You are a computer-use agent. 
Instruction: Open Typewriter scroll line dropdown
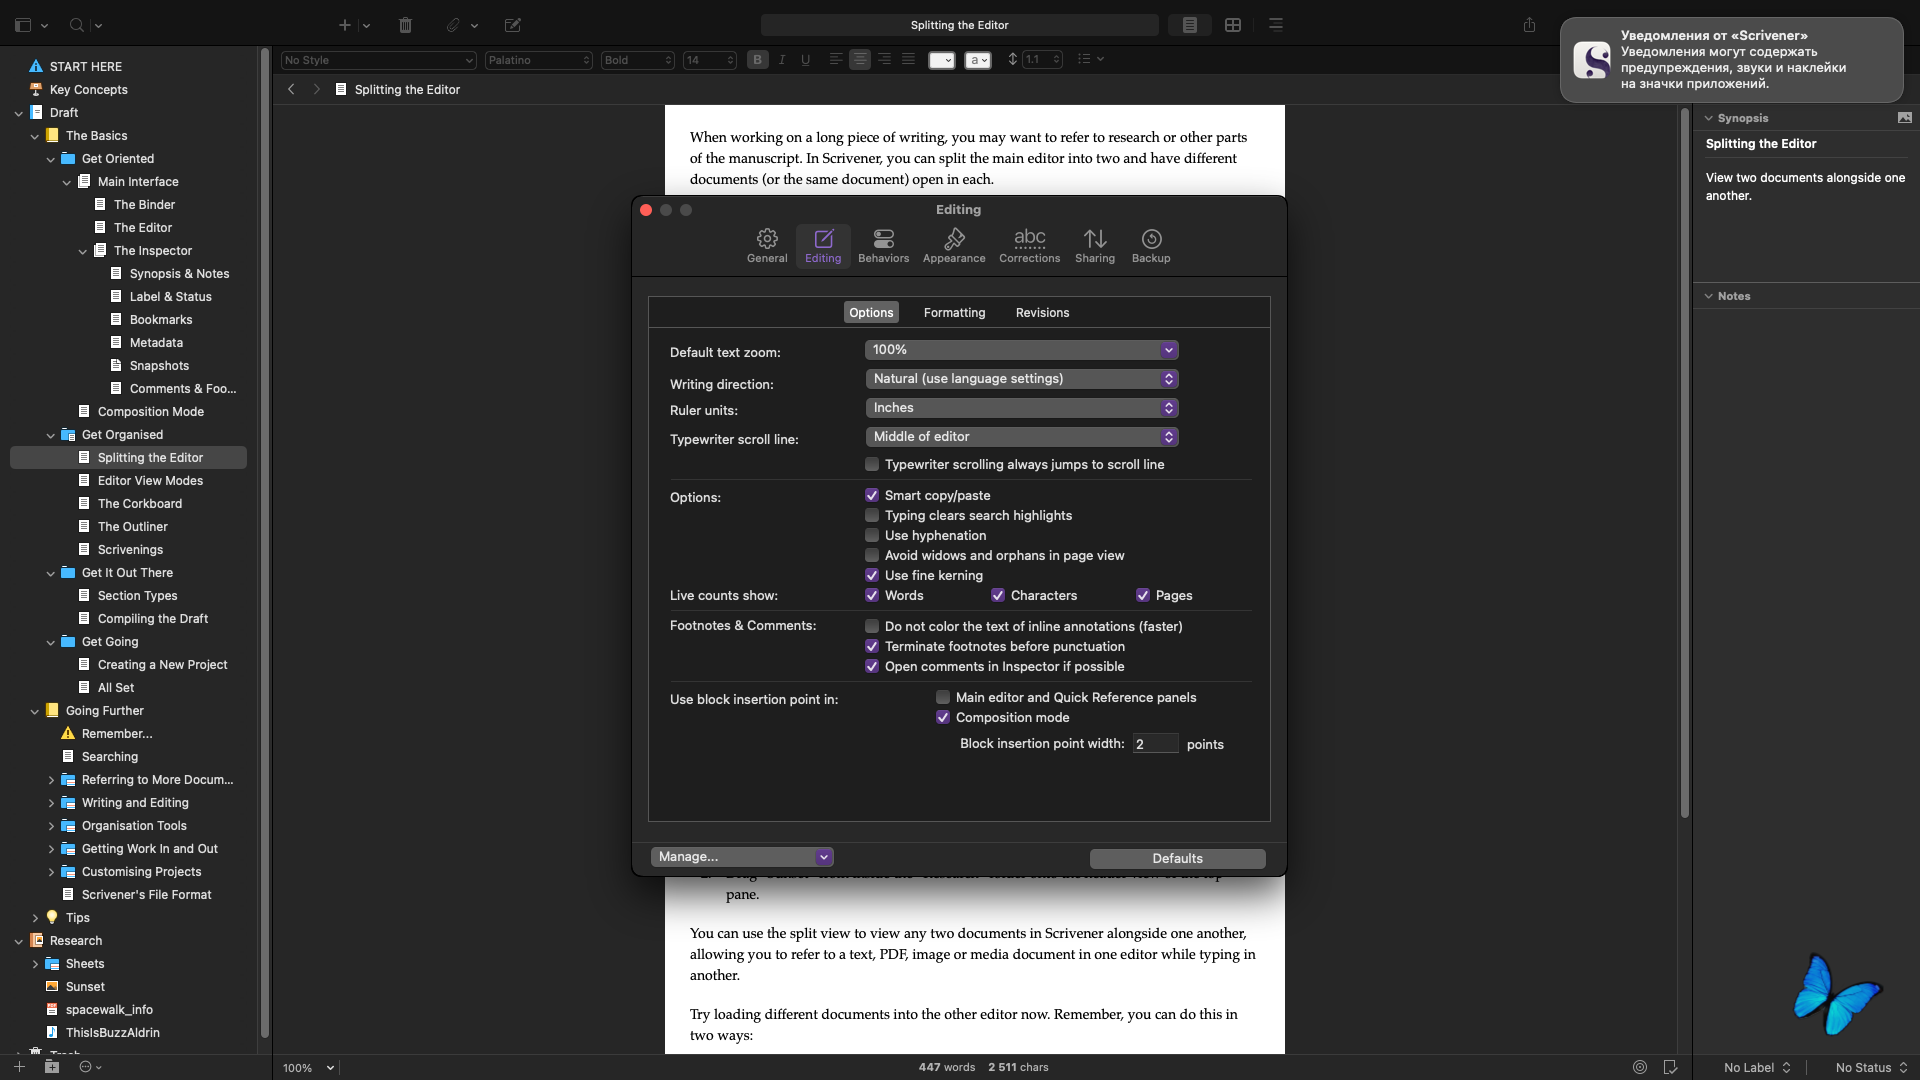coord(1020,437)
